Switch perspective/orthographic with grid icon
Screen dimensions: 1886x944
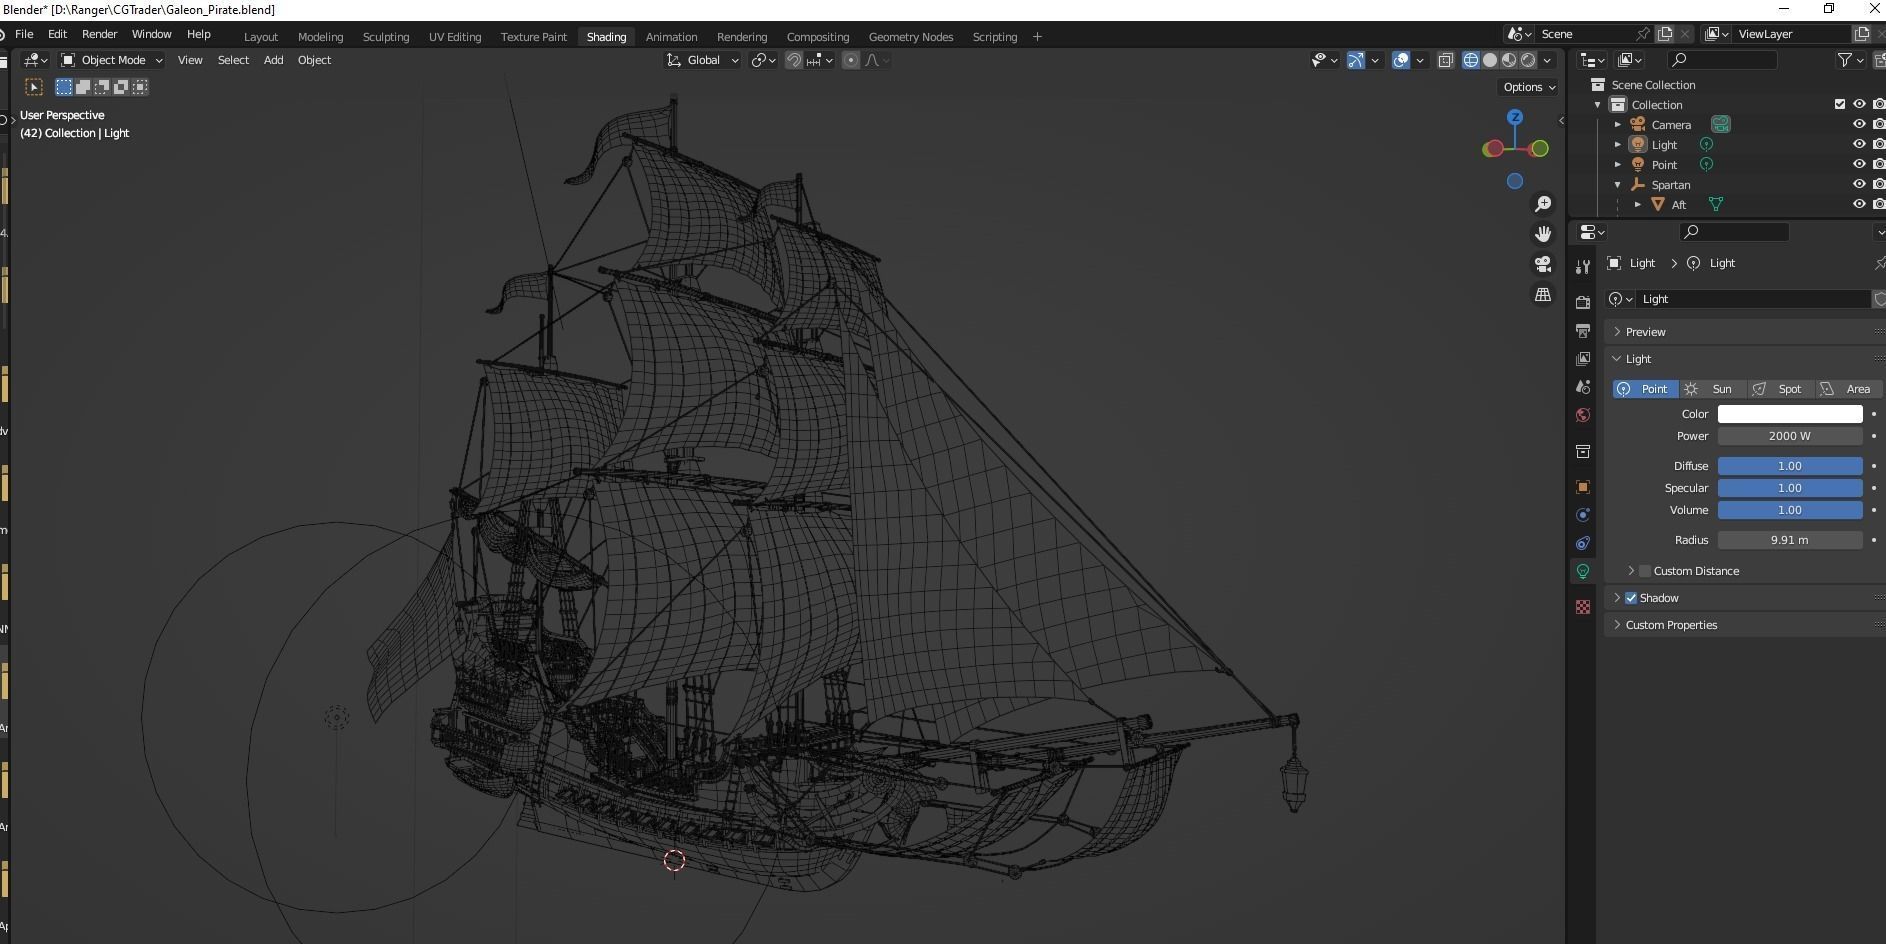pyautogui.click(x=1543, y=295)
